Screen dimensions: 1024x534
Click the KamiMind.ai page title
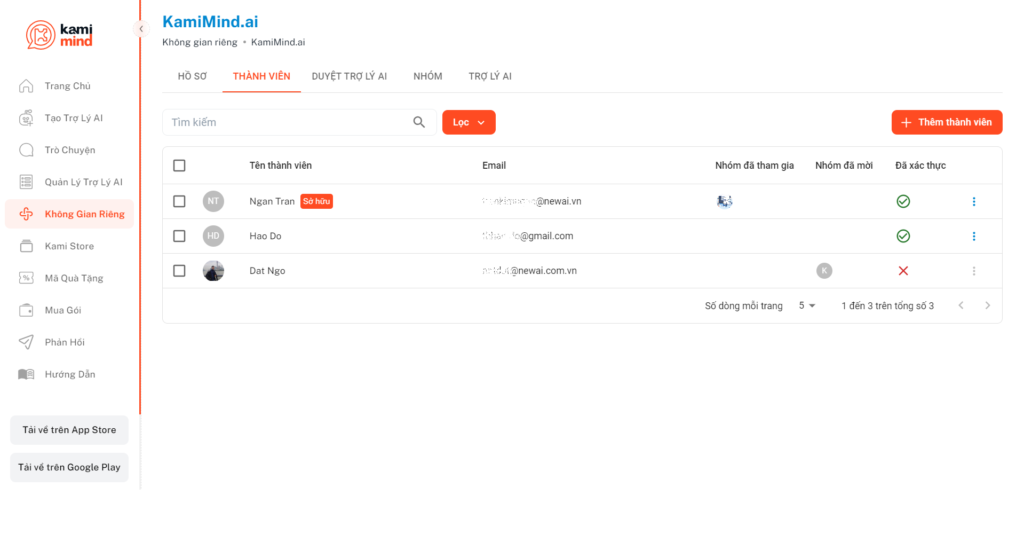click(210, 22)
